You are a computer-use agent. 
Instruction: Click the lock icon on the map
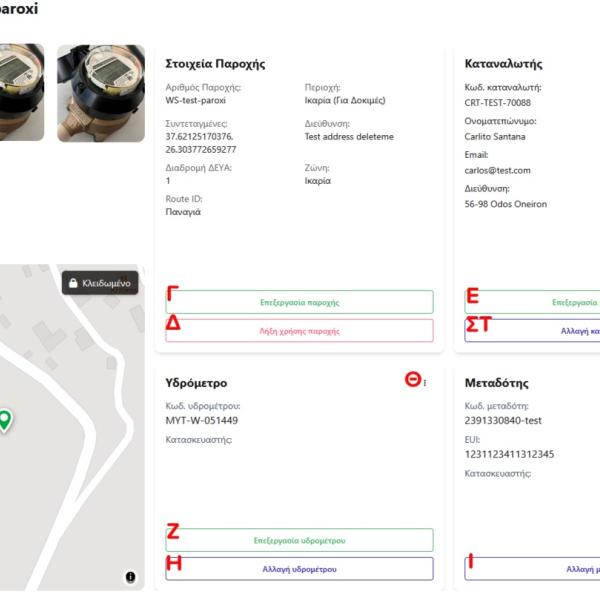click(x=73, y=283)
